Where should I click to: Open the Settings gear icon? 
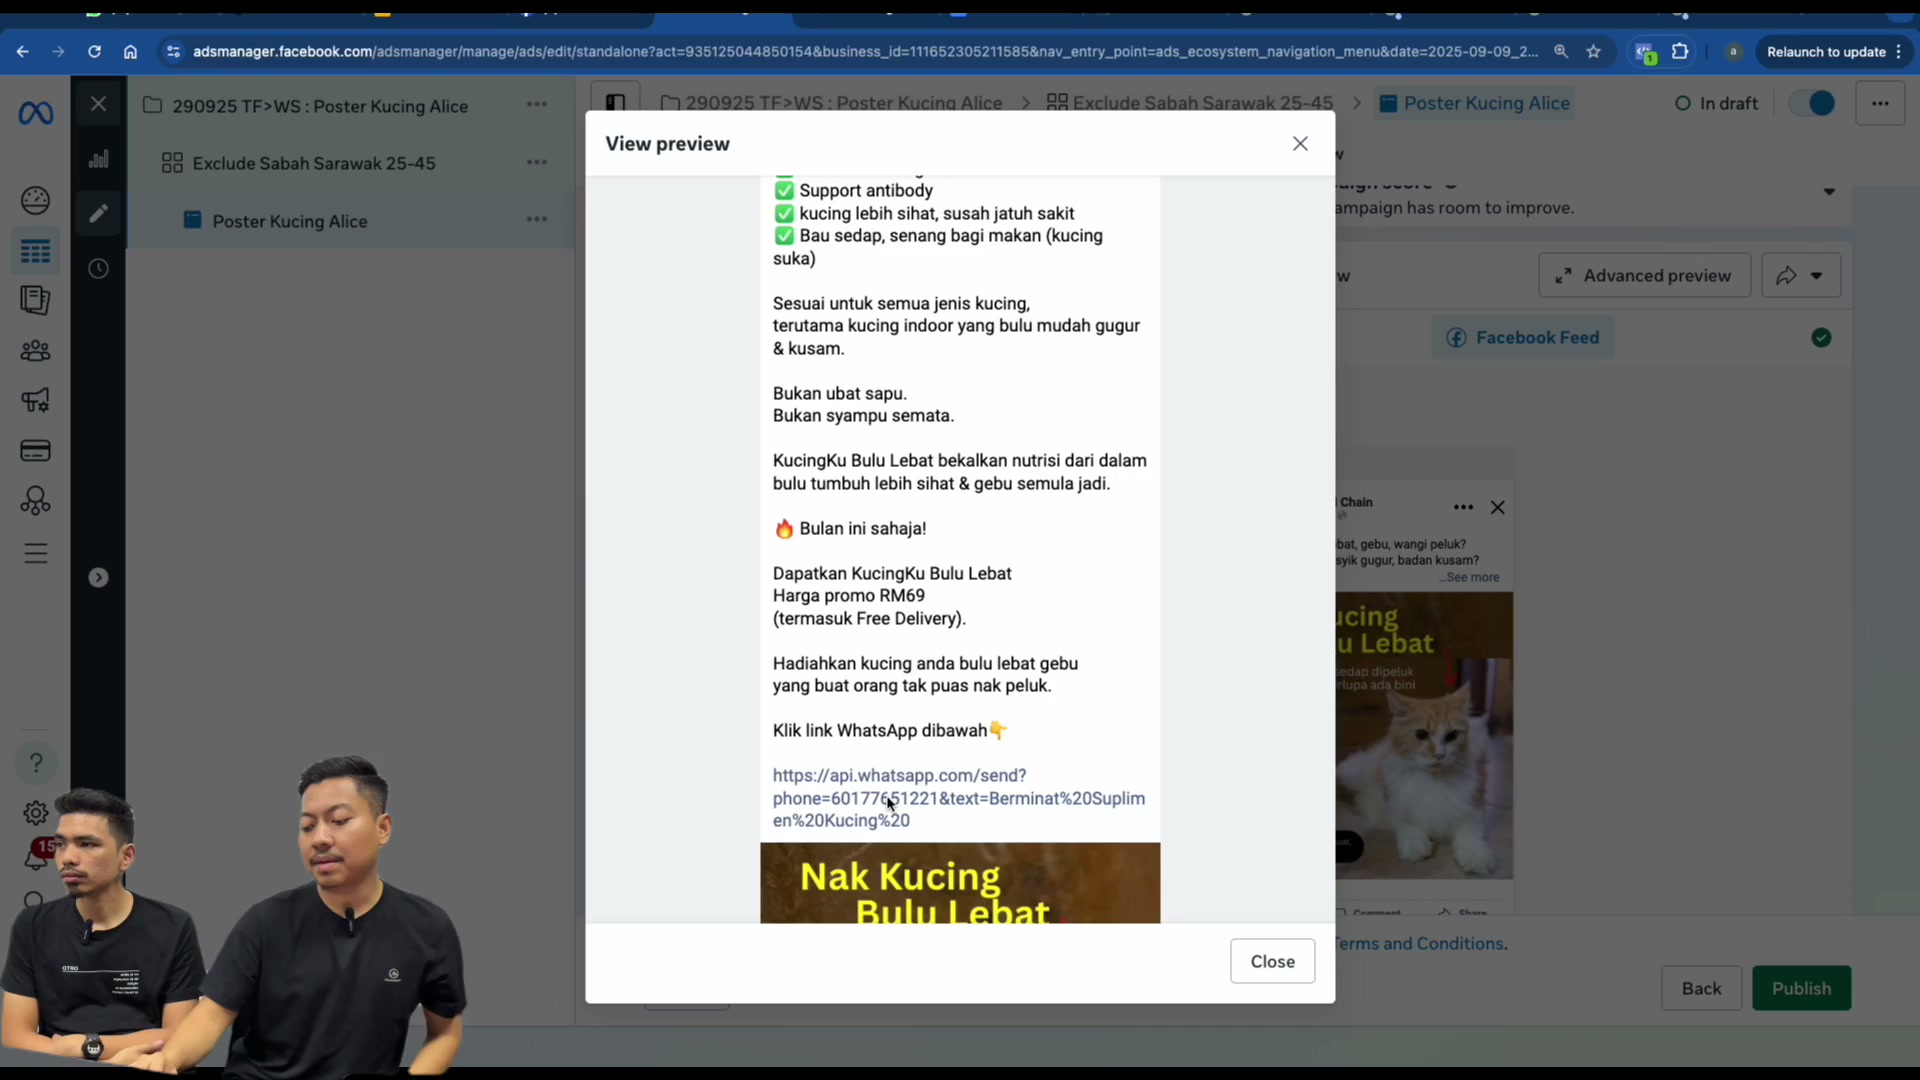(35, 813)
